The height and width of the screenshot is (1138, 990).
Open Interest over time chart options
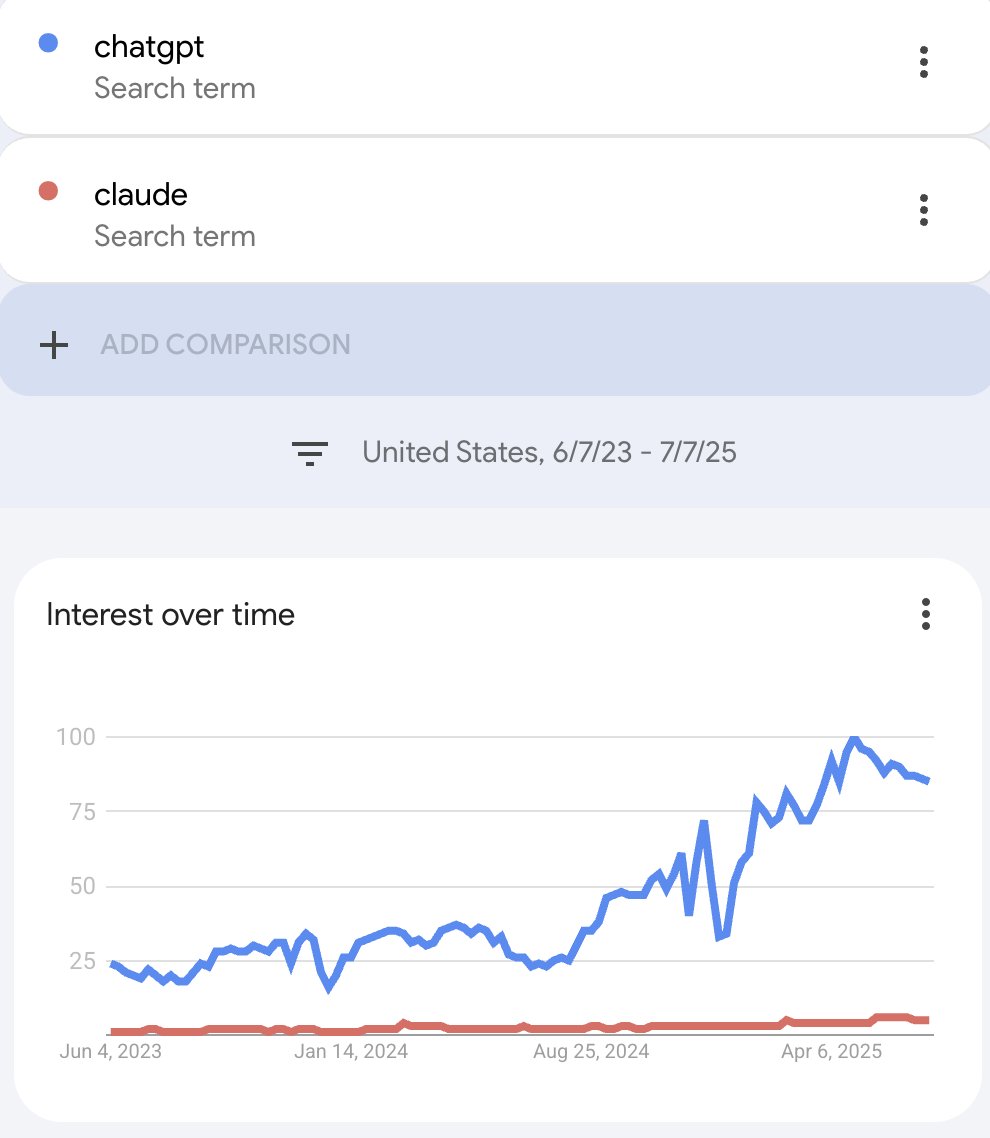pyautogui.click(x=925, y=614)
